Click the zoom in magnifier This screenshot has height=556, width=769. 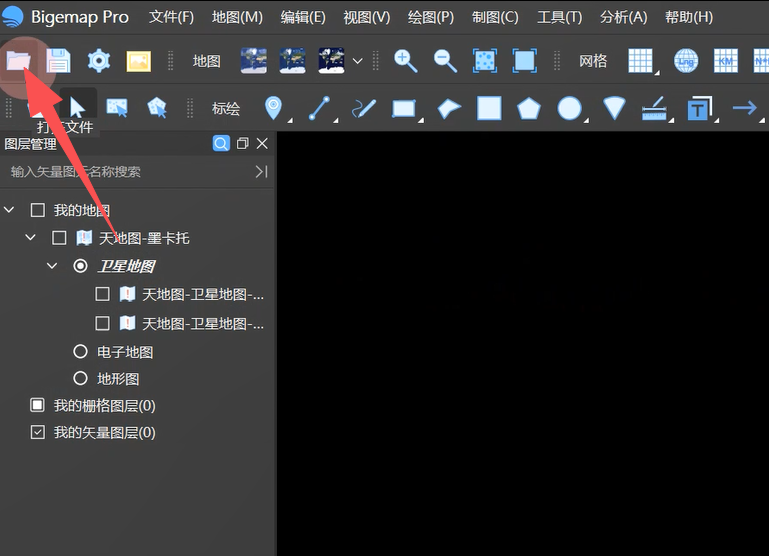(x=406, y=61)
